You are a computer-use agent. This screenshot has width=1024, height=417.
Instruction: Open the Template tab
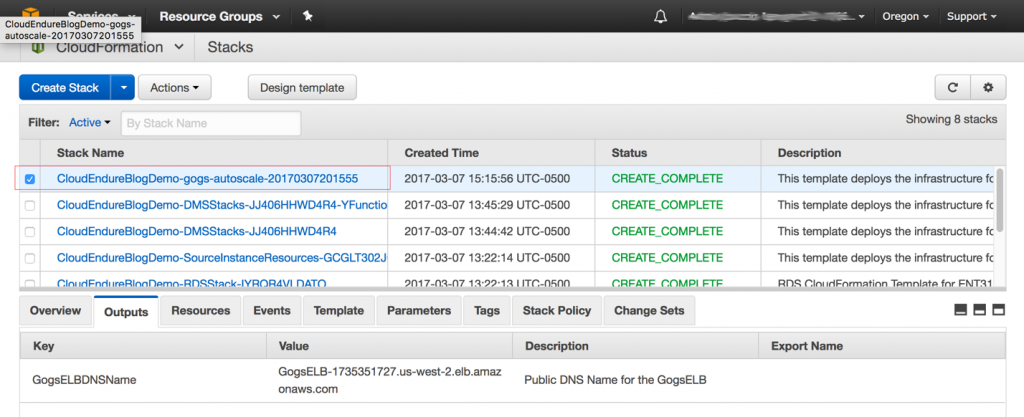tap(338, 311)
